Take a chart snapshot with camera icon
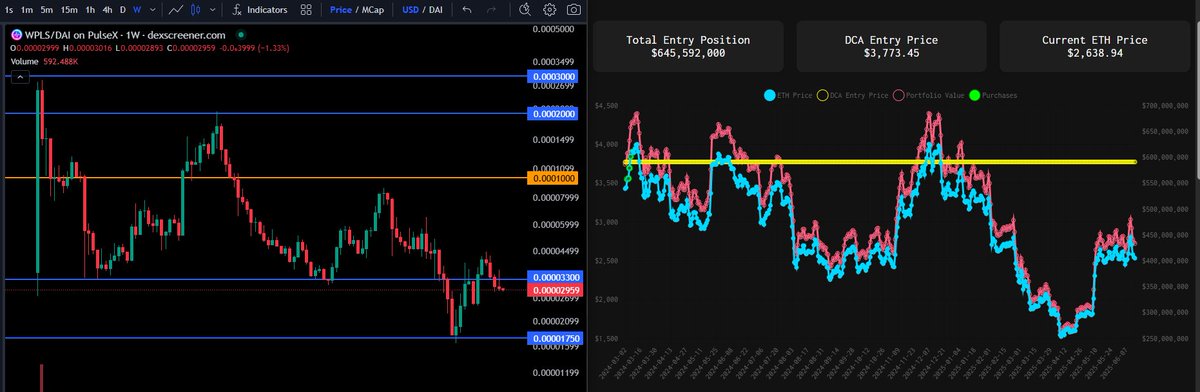1200x392 pixels. (x=573, y=10)
